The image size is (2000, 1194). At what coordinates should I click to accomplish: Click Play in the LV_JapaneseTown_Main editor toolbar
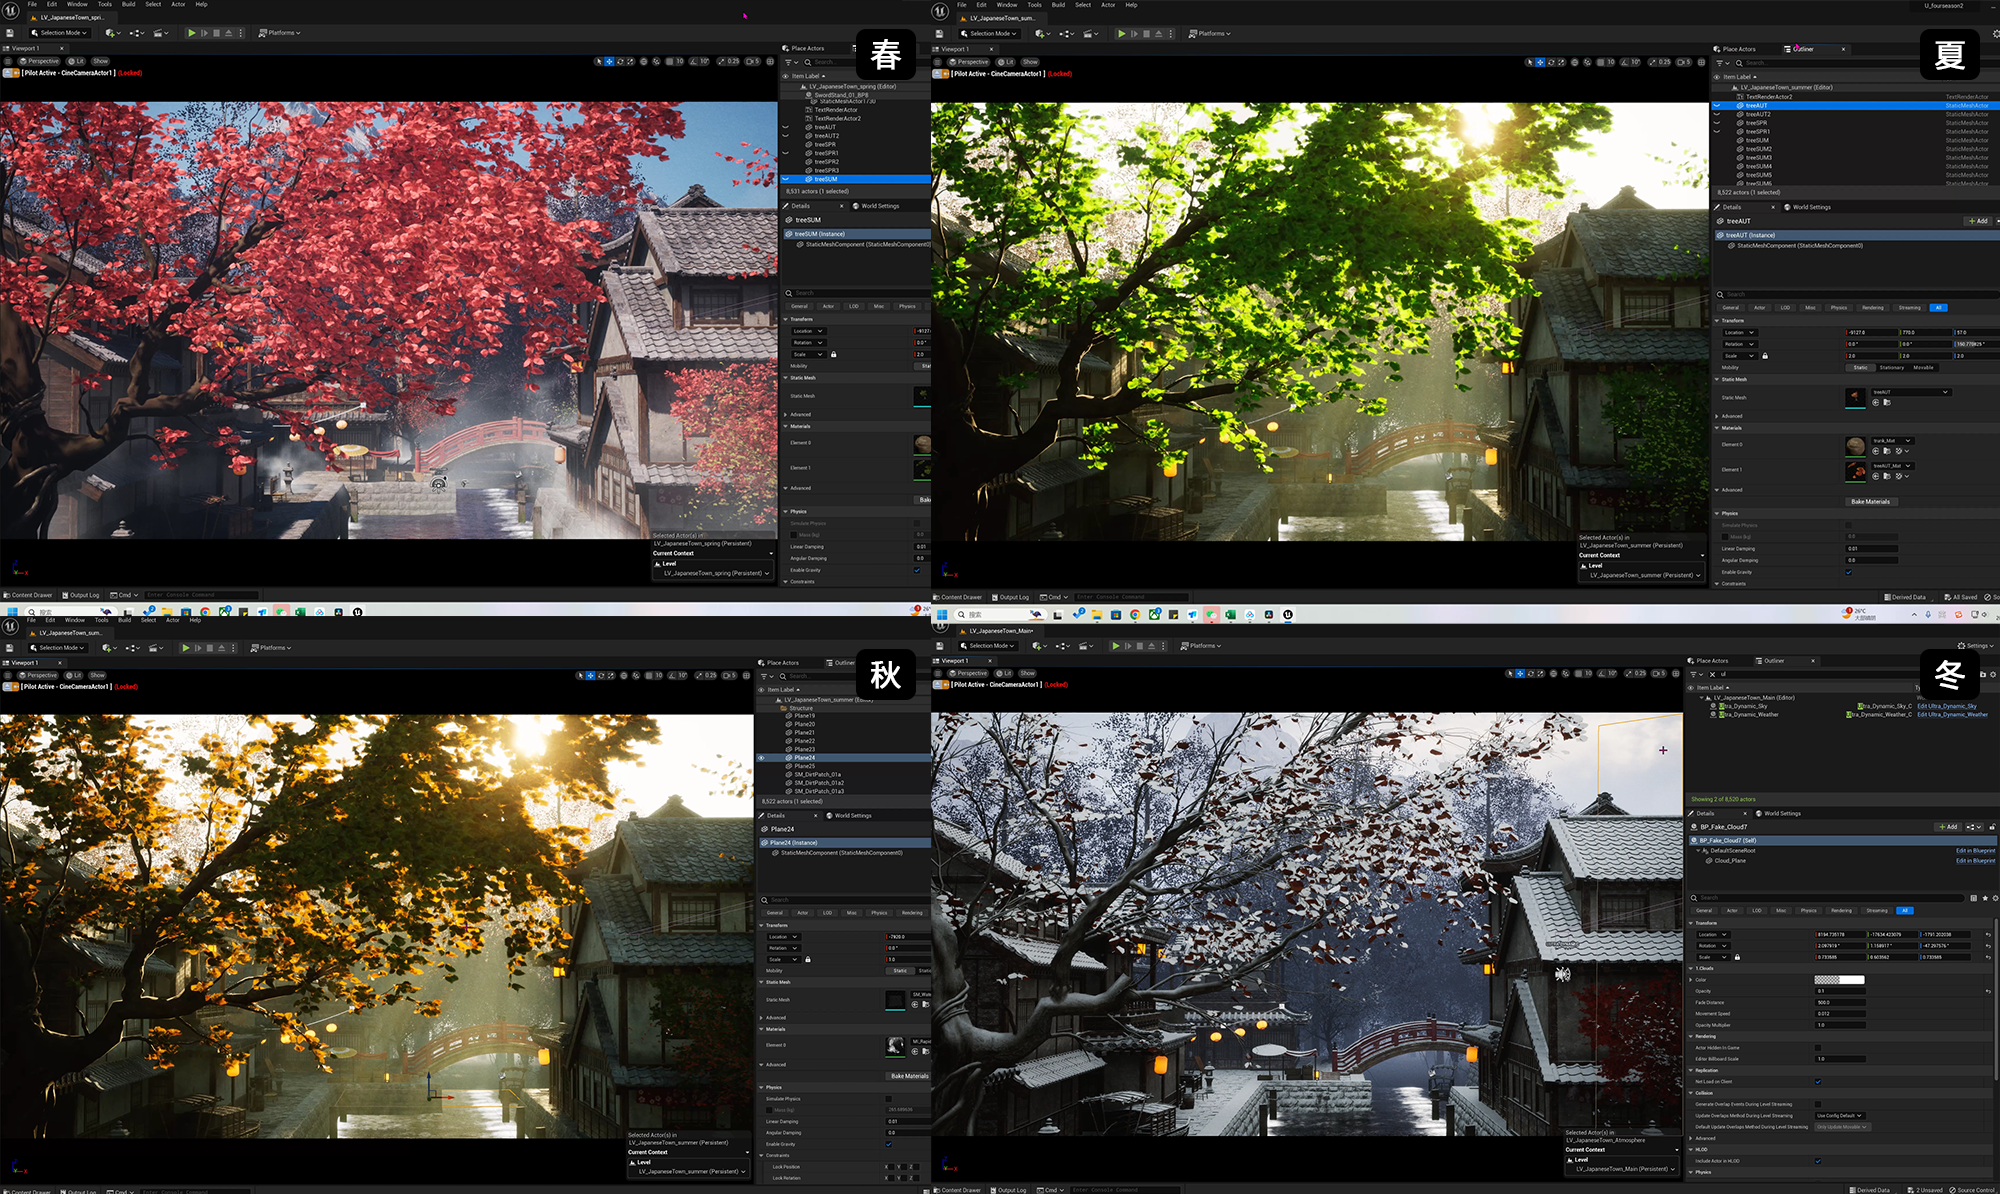tap(1116, 646)
